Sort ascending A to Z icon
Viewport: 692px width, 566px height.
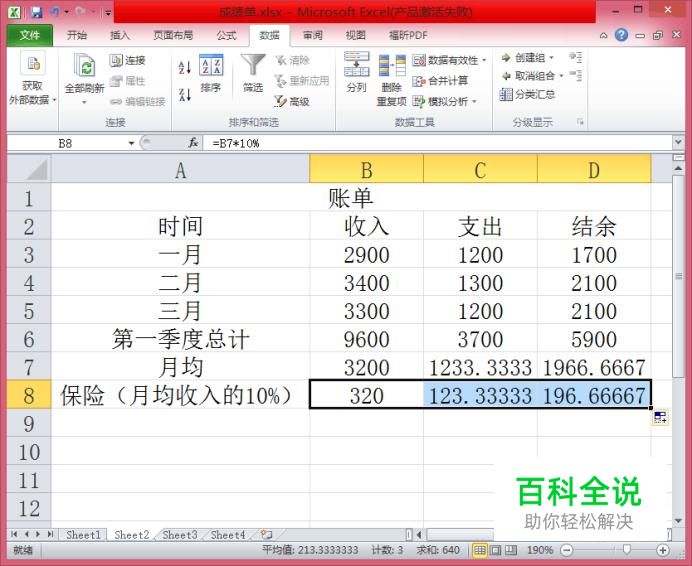coord(184,67)
